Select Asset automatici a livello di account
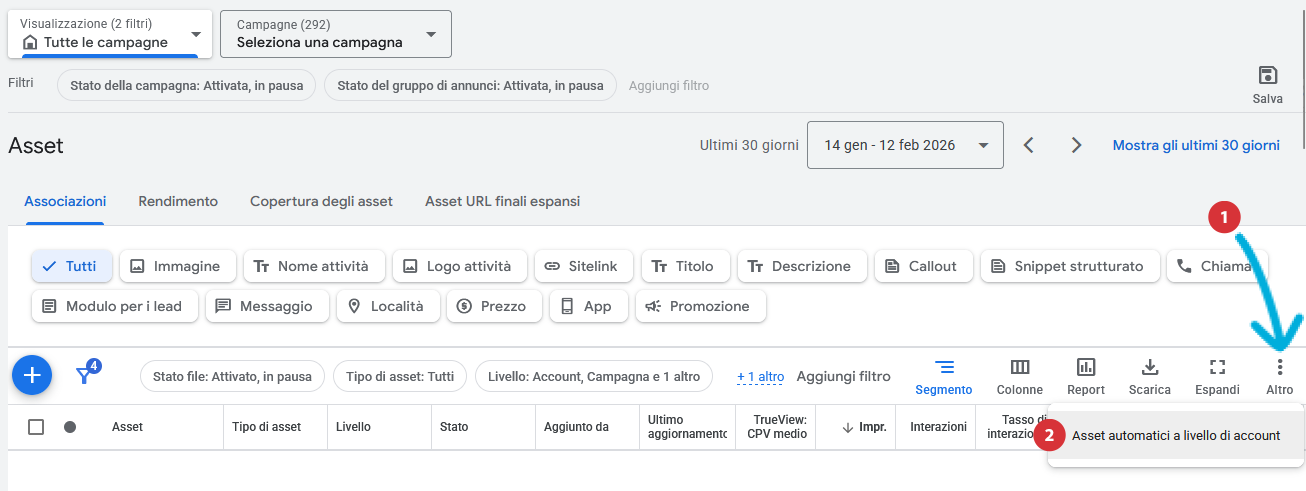1306x491 pixels. coord(1175,435)
